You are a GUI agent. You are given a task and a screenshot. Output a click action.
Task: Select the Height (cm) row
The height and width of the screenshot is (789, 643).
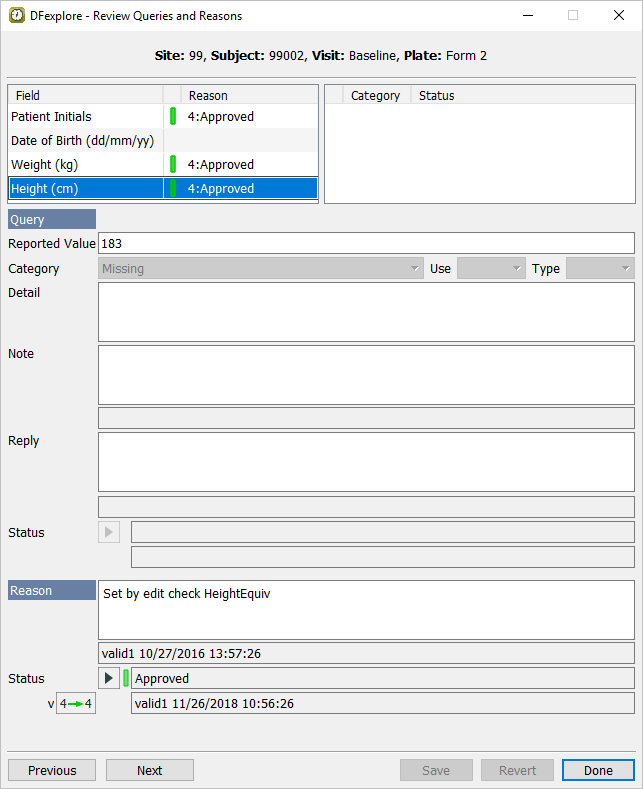click(x=85, y=189)
